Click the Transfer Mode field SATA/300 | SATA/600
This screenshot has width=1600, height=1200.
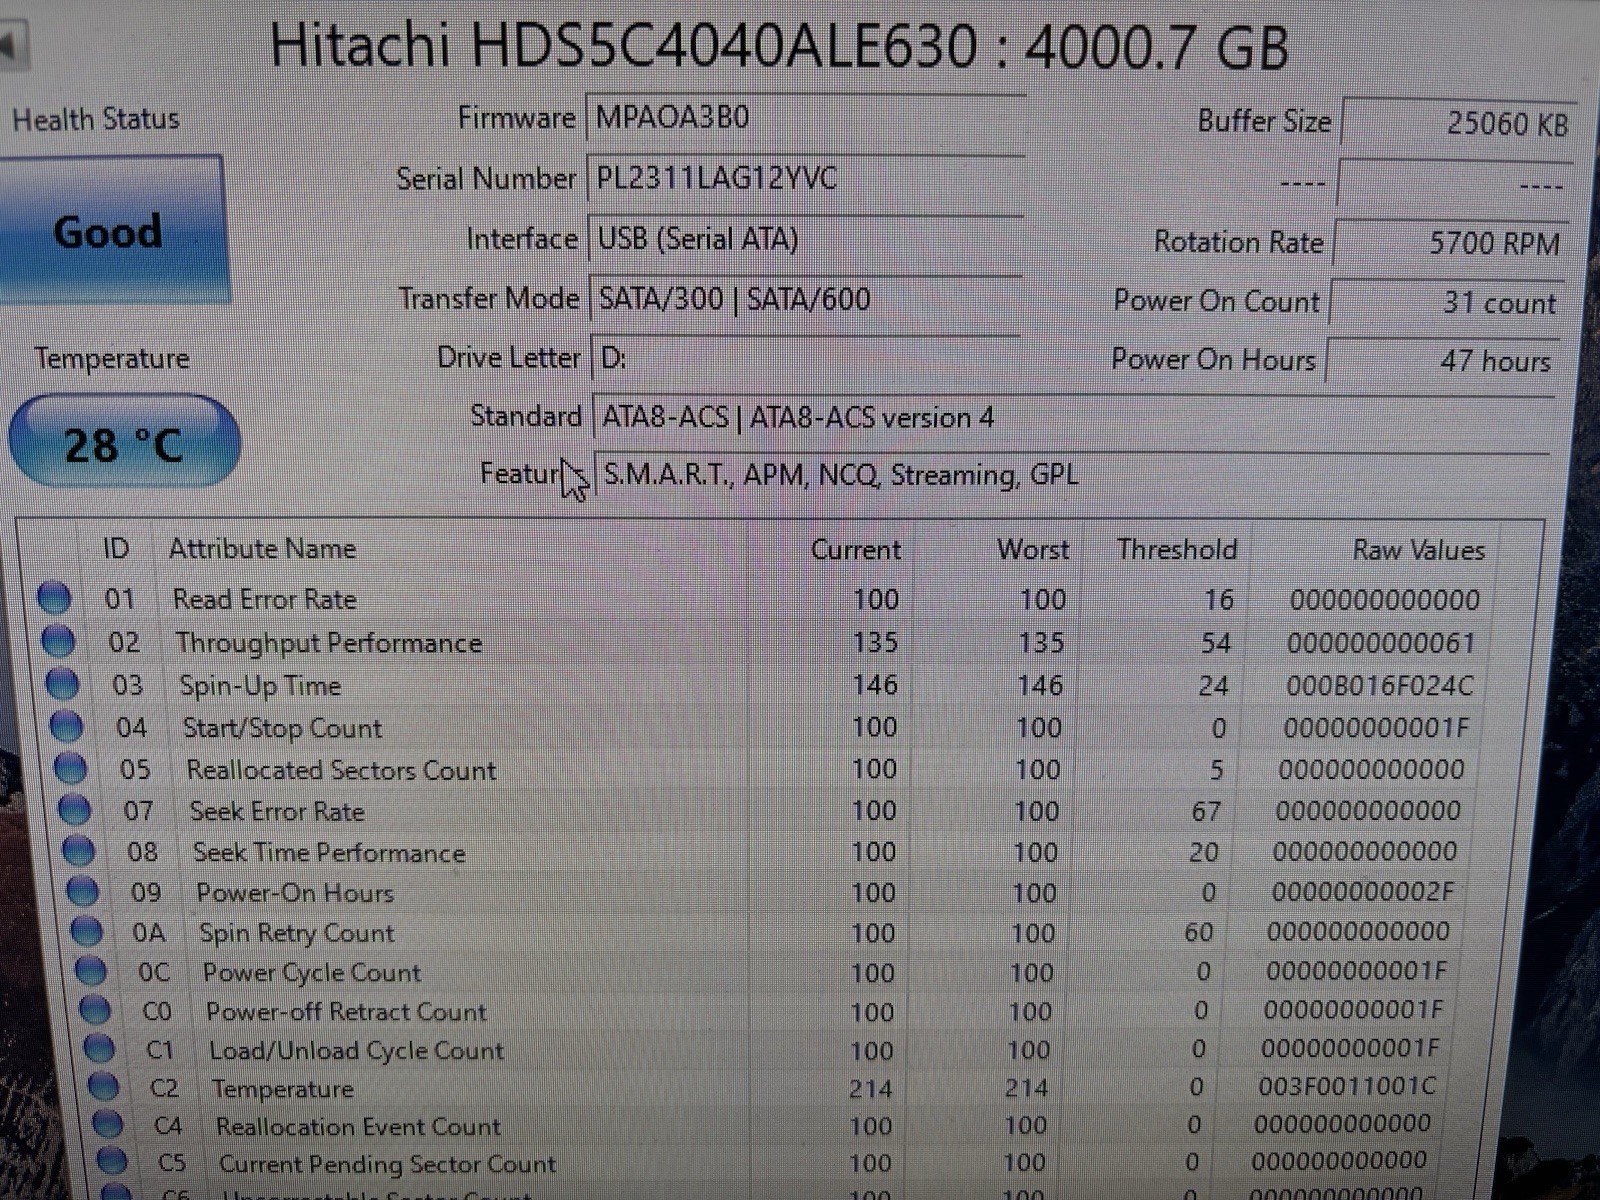pyautogui.click(x=805, y=299)
